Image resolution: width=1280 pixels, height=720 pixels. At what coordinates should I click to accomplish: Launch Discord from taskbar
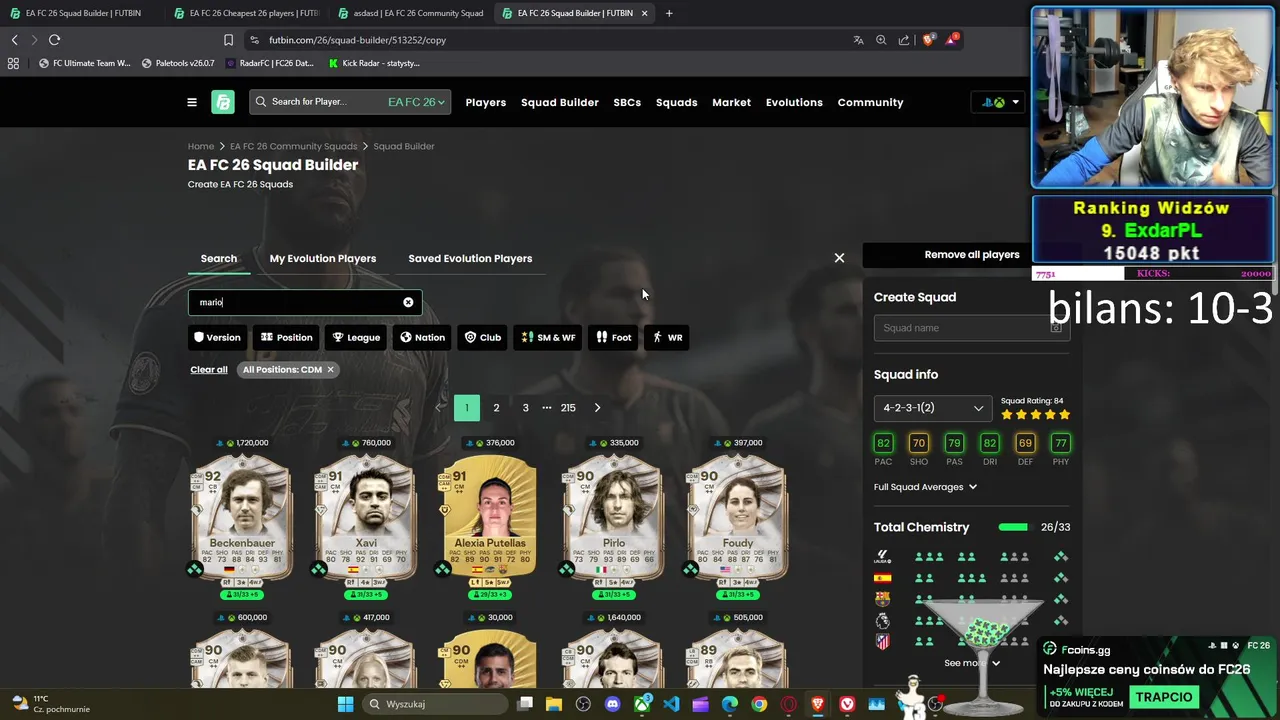(612, 704)
